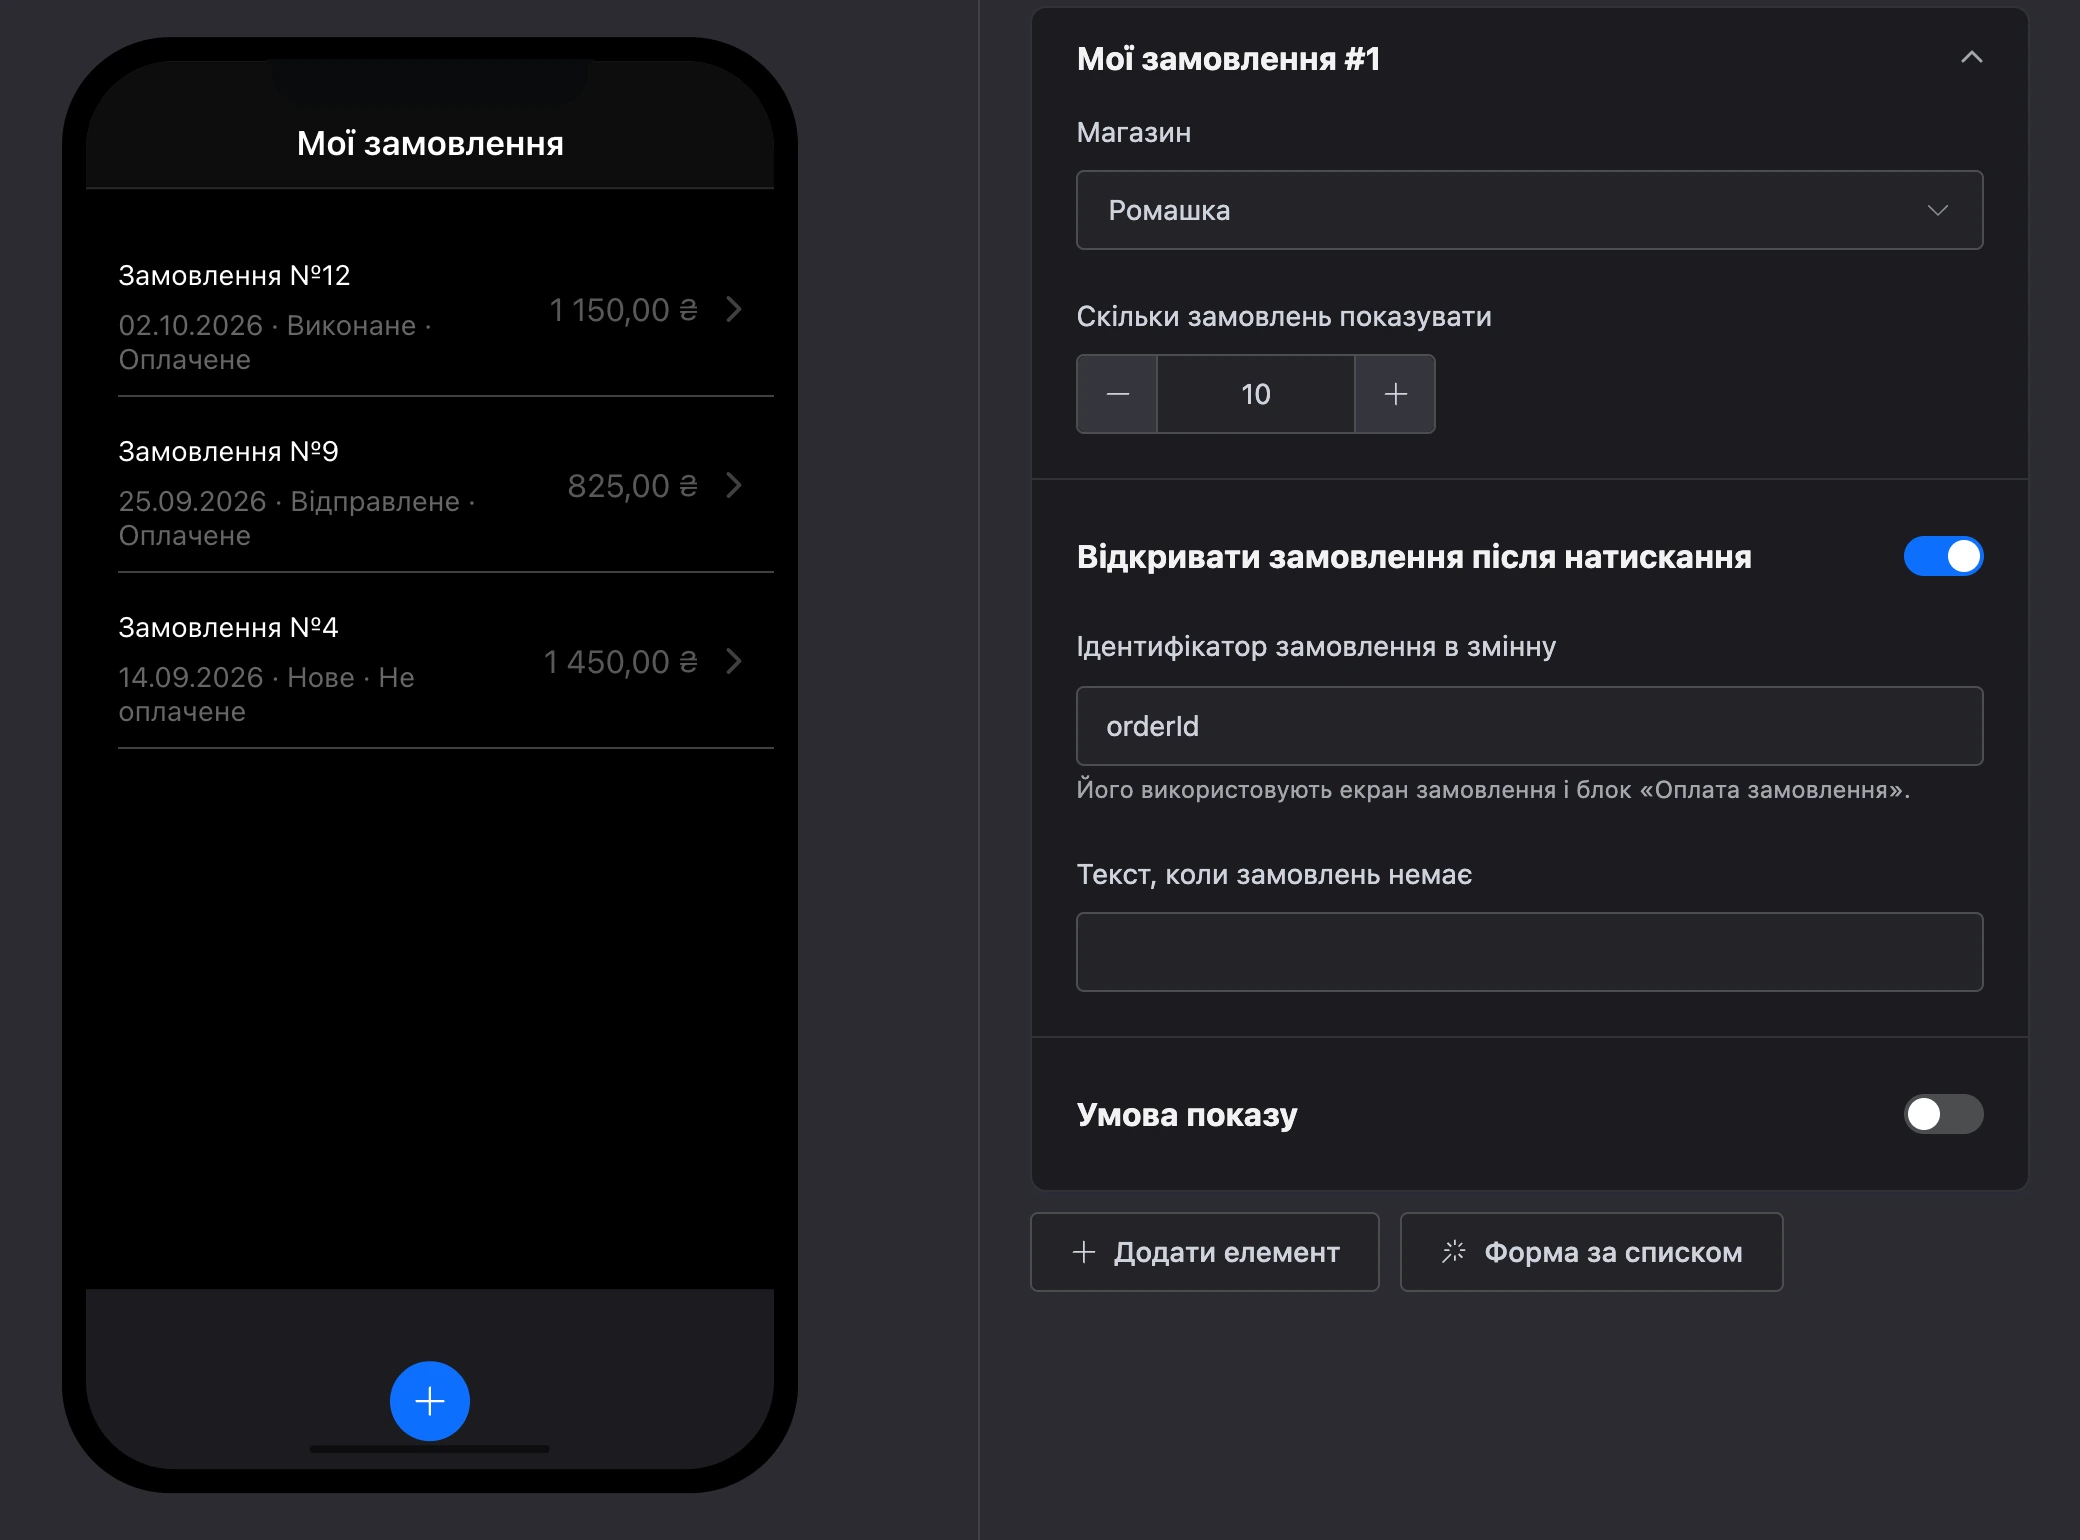Collapse the Мої замовлення #1 panel
This screenshot has height=1540, width=2080.
pyautogui.click(x=1971, y=58)
